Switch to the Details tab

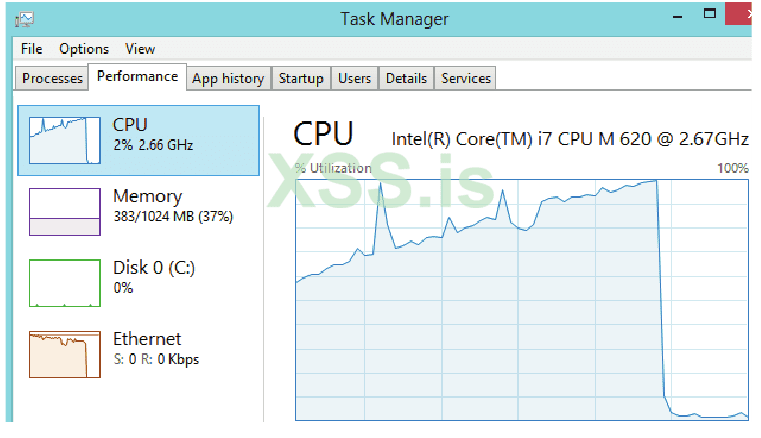click(x=406, y=78)
